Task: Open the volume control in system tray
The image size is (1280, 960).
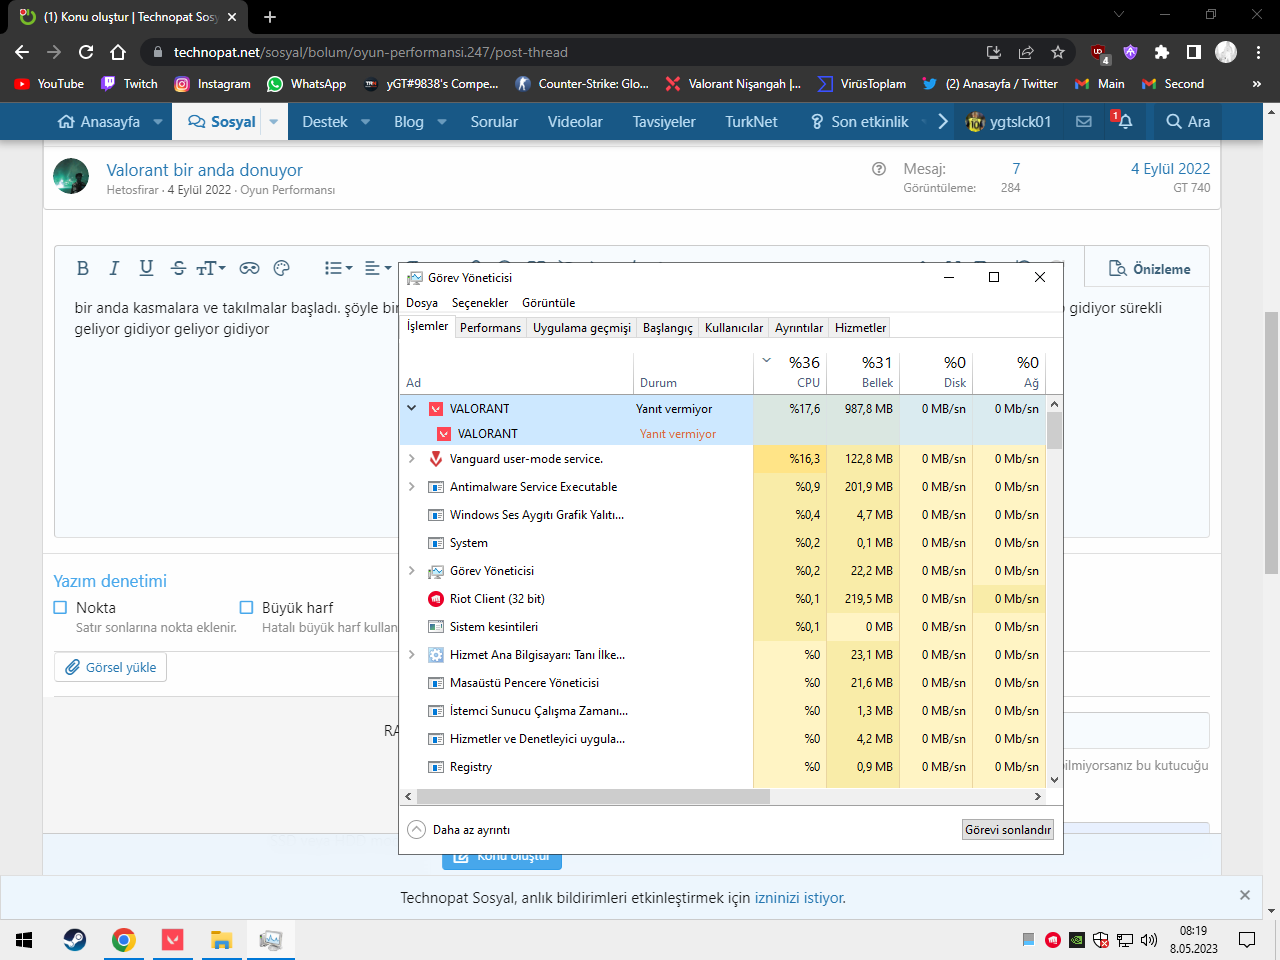Action: click(x=1149, y=940)
